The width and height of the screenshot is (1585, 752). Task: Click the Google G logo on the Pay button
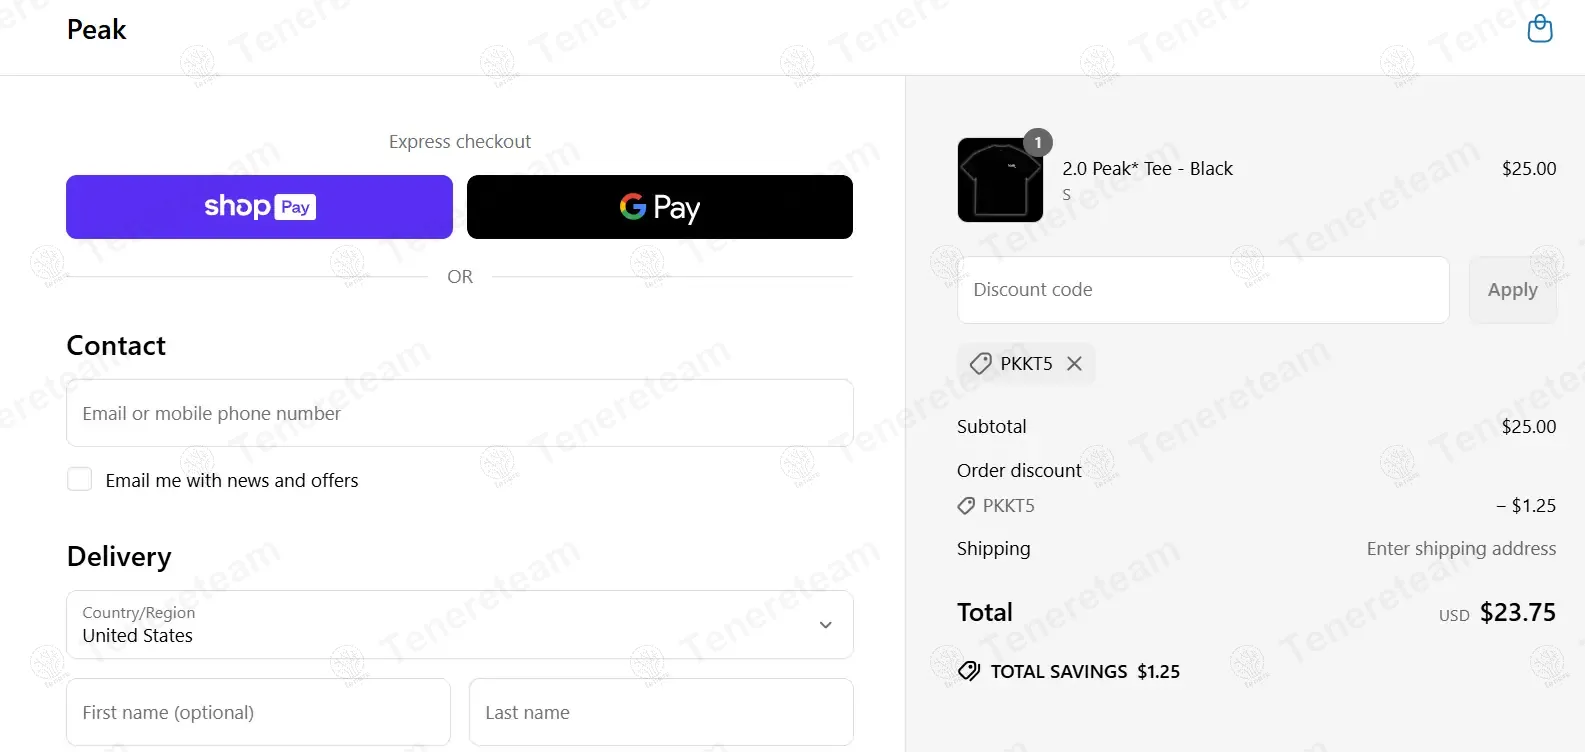coord(632,206)
